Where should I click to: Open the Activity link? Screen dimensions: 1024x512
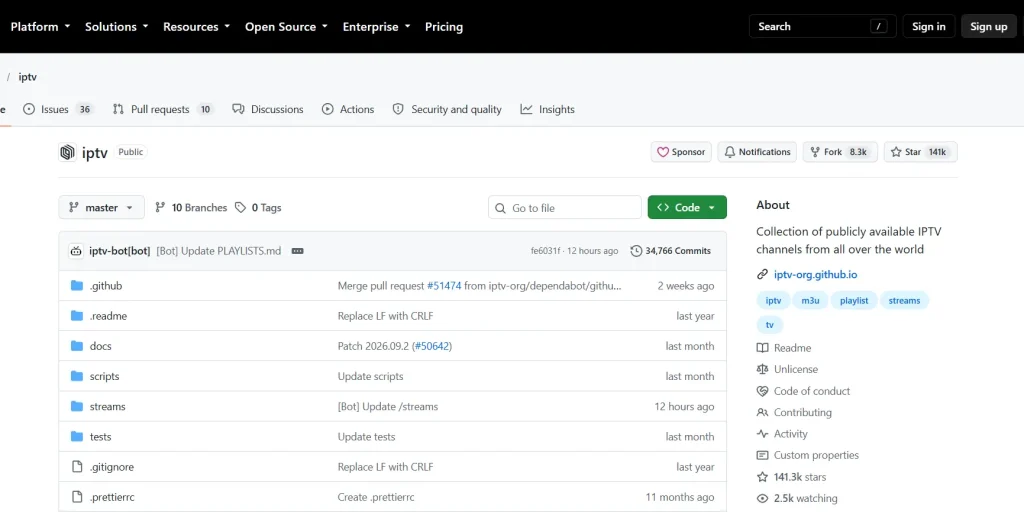[782, 434]
